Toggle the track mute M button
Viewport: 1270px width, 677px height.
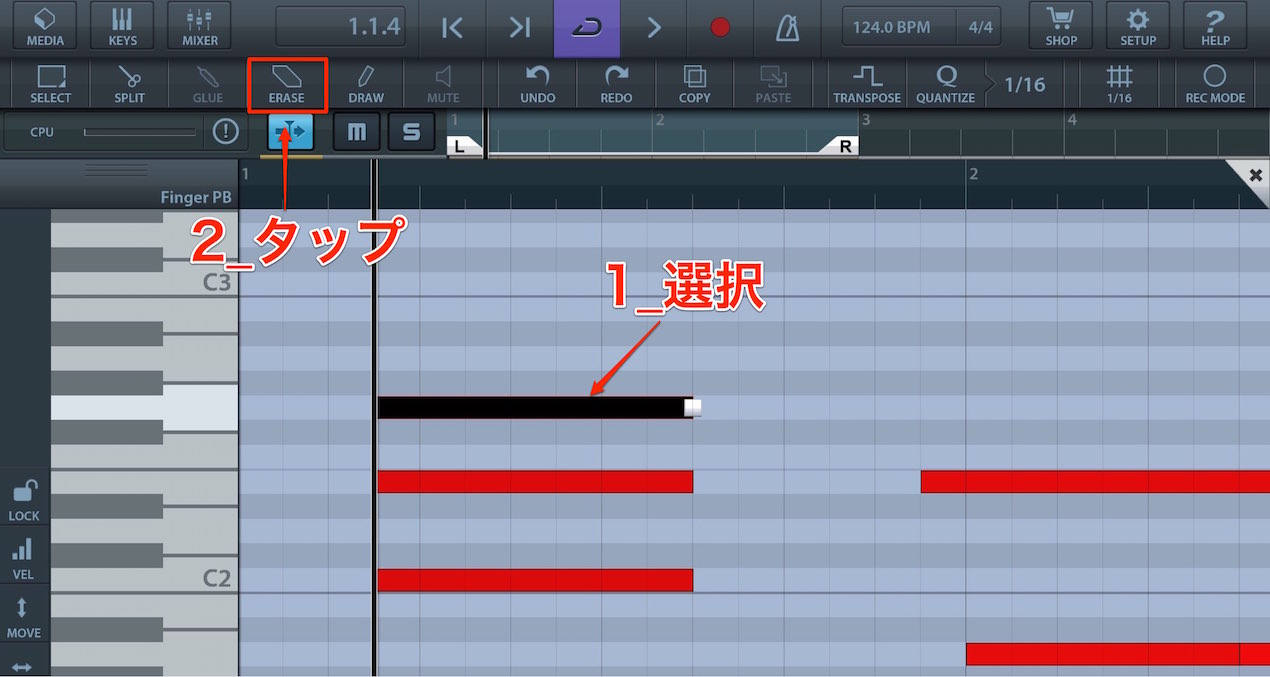[356, 132]
